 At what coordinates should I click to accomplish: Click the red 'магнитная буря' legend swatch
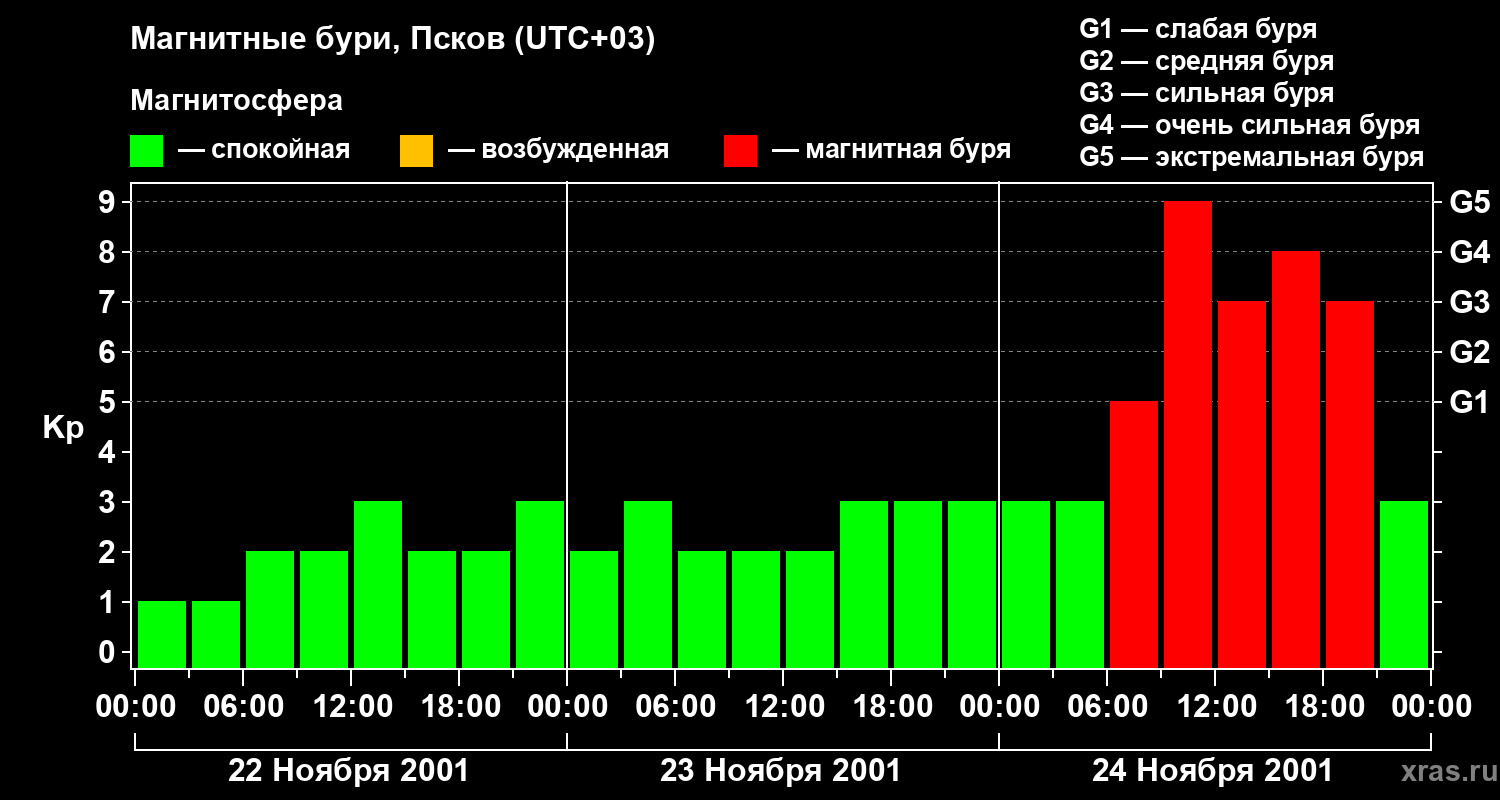[x=740, y=151]
